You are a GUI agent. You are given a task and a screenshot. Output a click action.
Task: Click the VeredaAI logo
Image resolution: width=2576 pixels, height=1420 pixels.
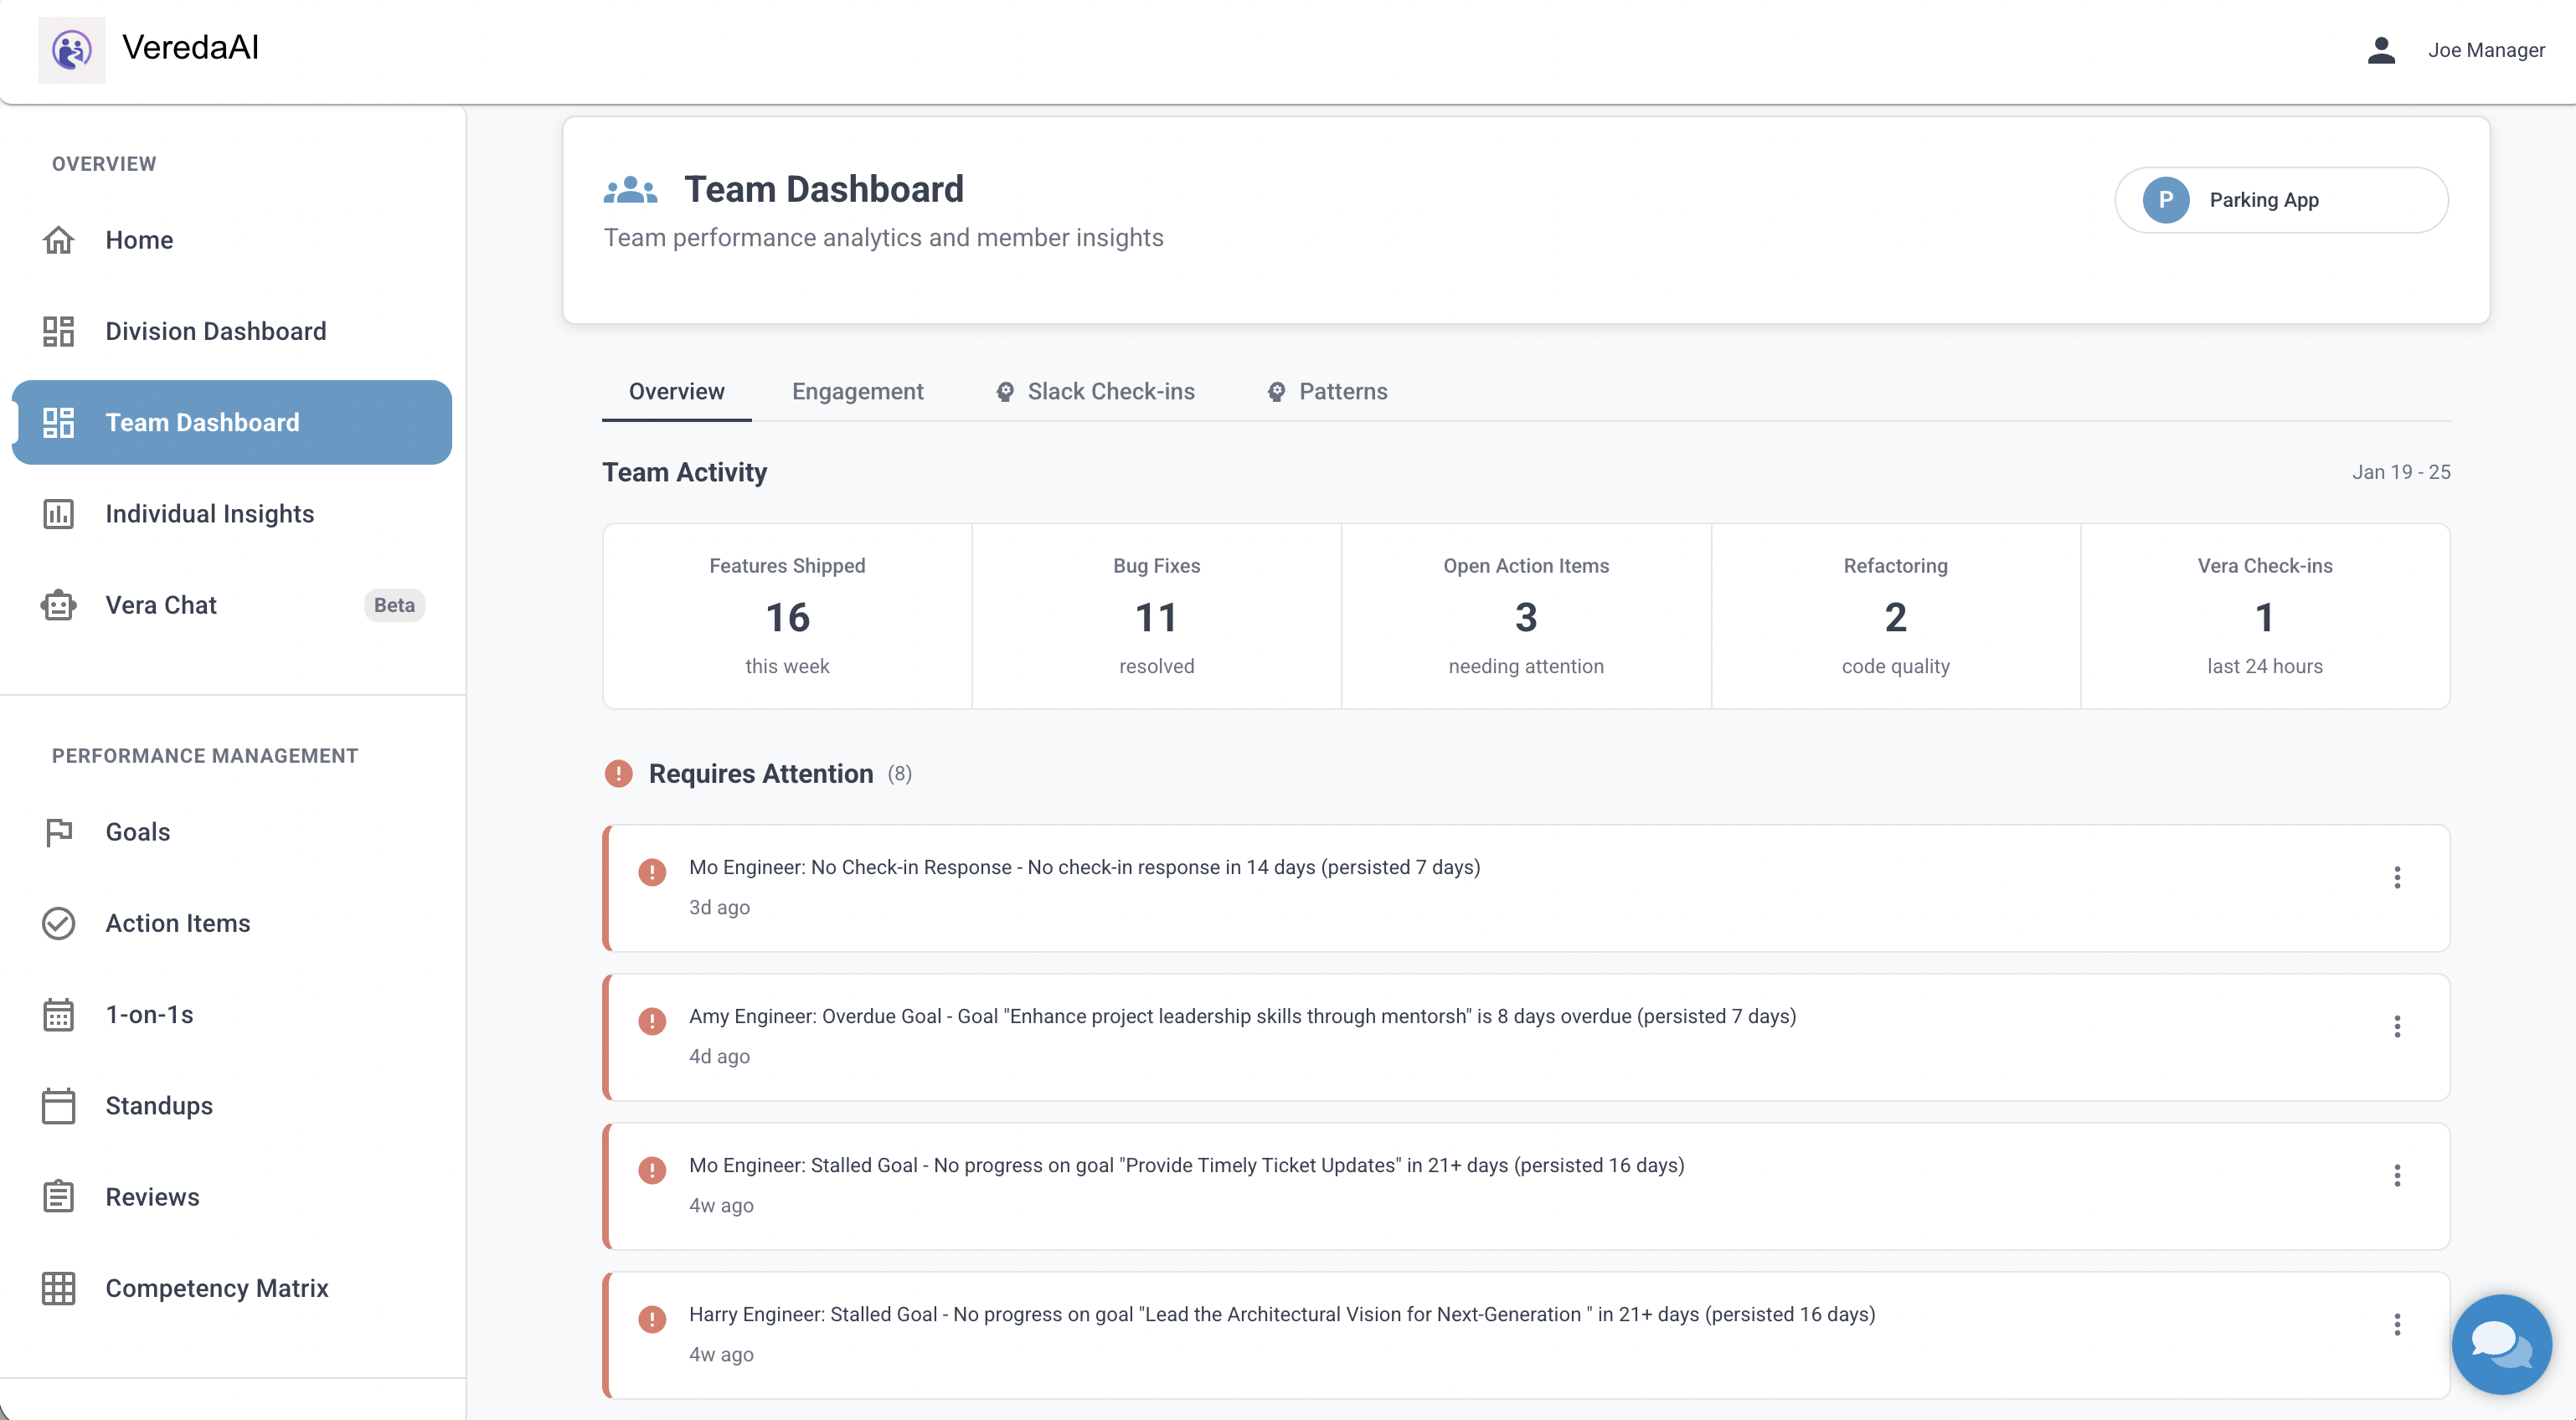pyautogui.click(x=71, y=49)
